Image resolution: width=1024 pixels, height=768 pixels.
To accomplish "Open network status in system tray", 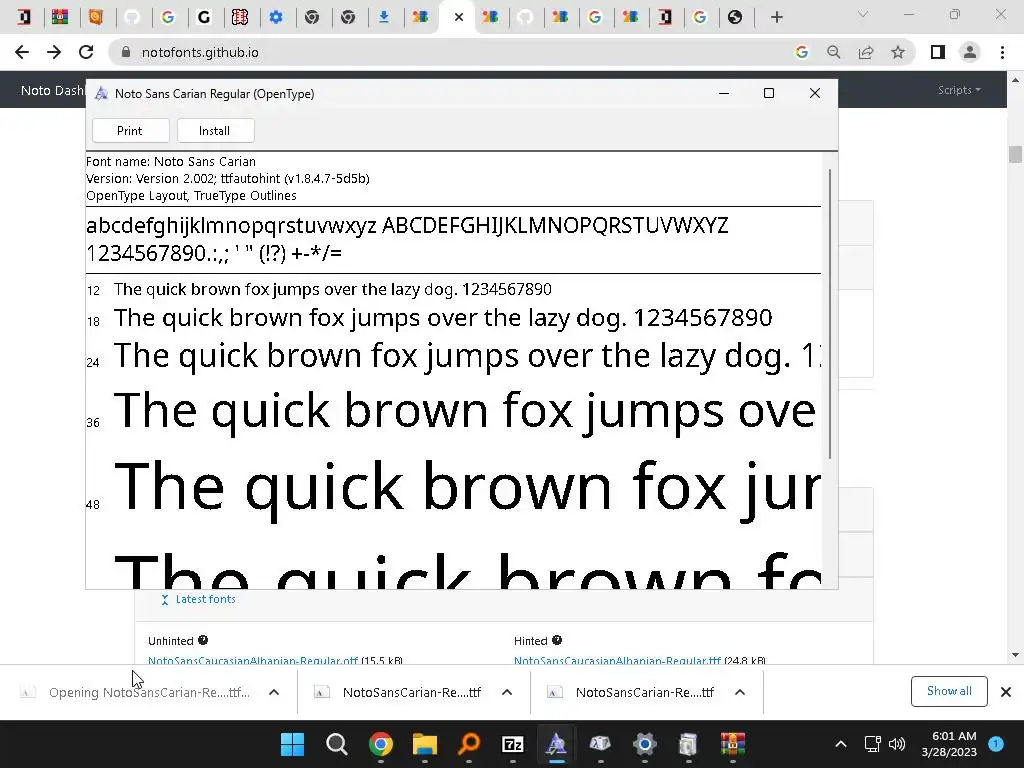I will (872, 744).
